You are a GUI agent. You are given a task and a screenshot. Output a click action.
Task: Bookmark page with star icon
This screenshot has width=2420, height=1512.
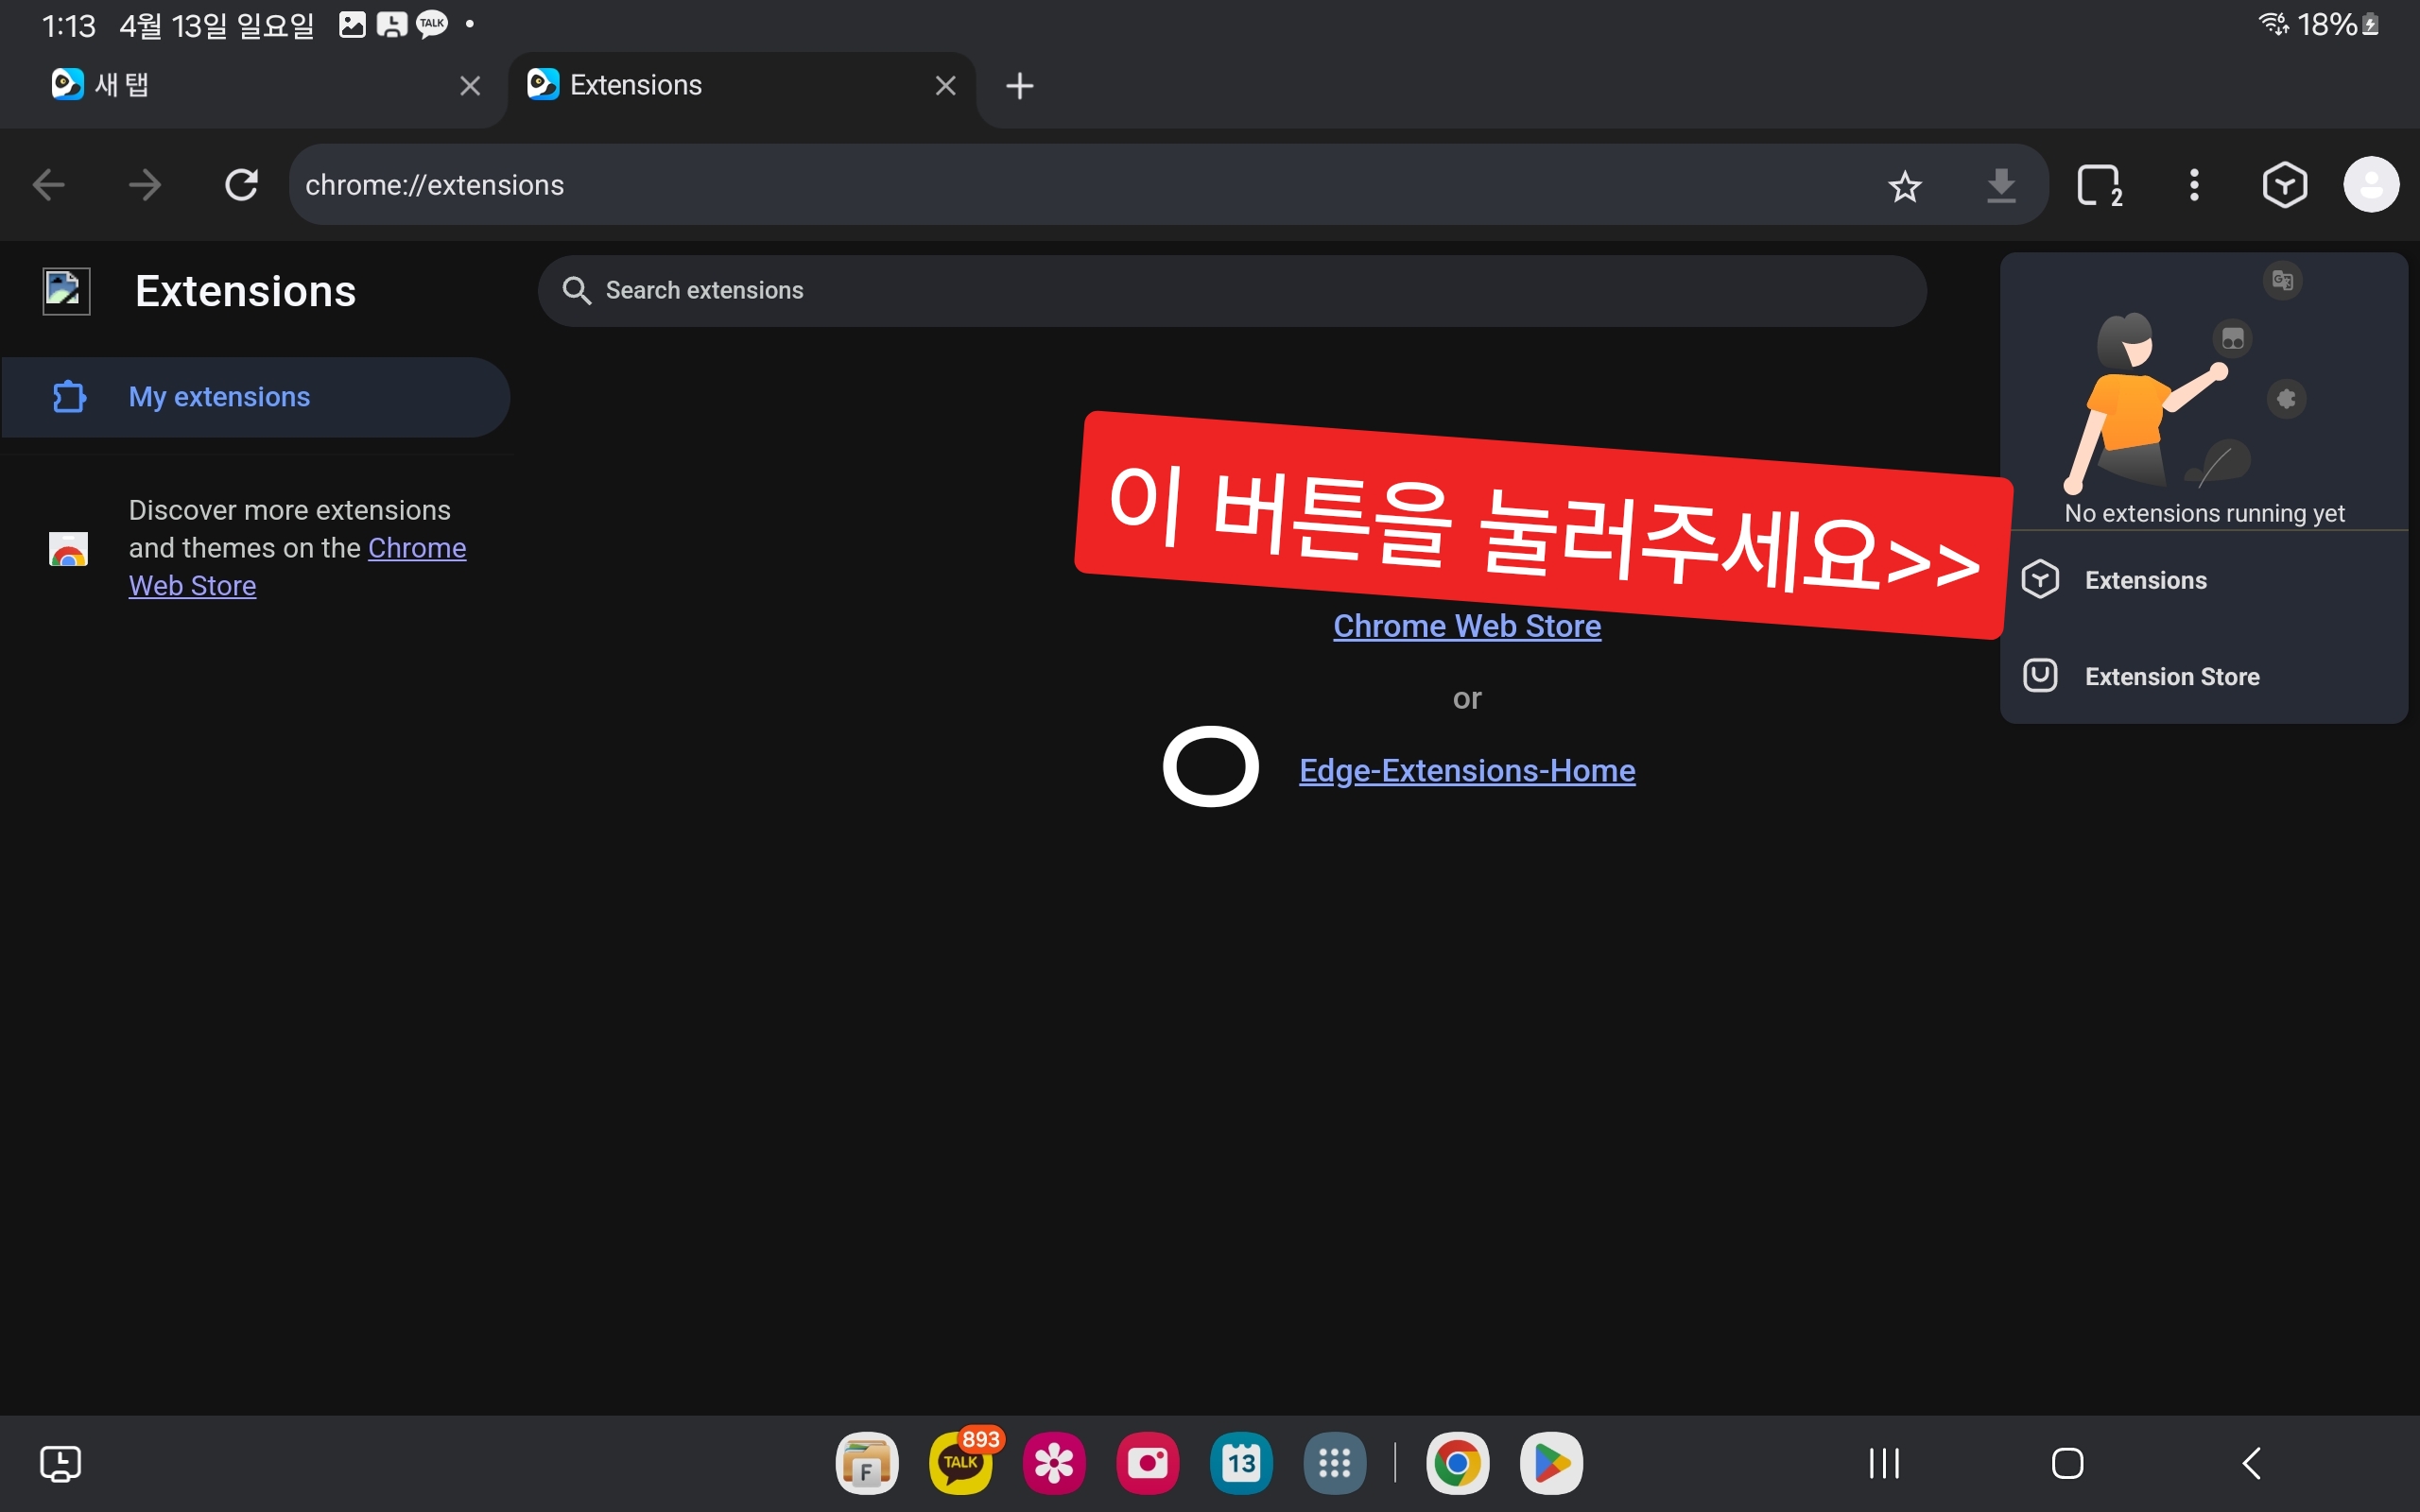(1904, 186)
